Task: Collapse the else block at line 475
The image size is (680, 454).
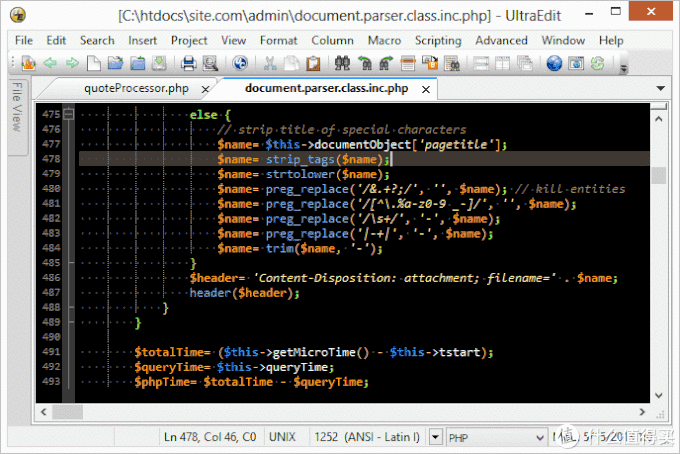Action: (x=69, y=114)
